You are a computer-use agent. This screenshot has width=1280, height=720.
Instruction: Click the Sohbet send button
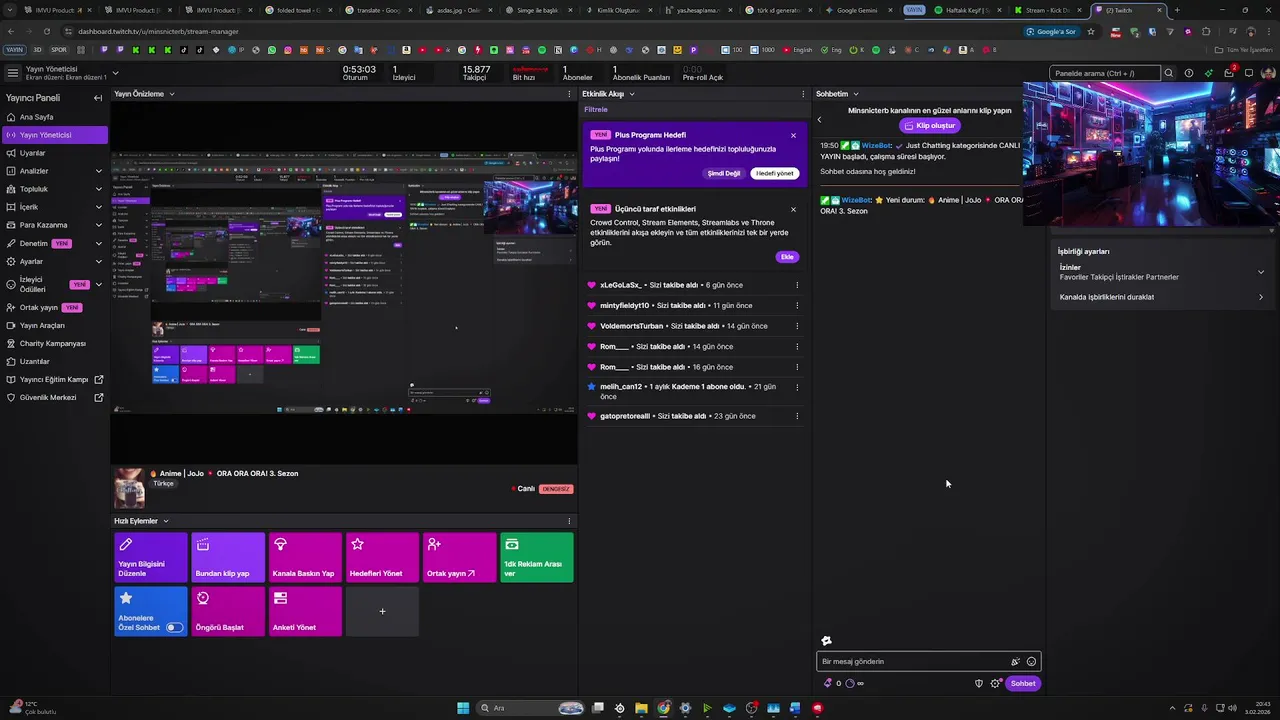(x=1023, y=683)
